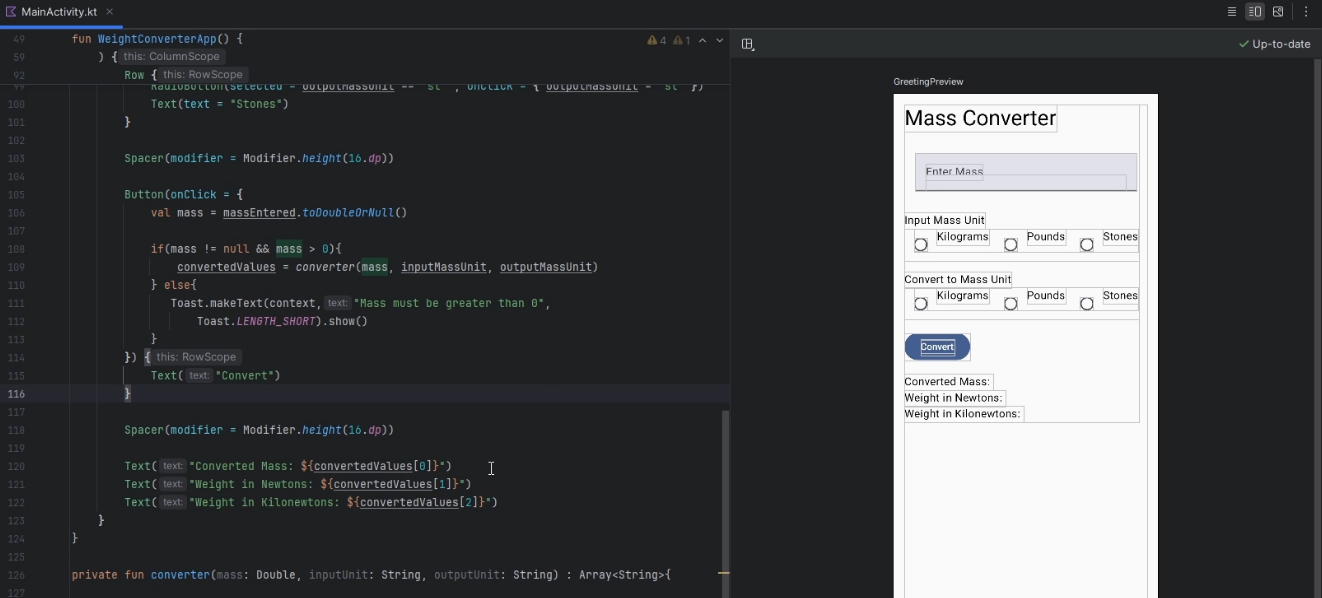The height and width of the screenshot is (598, 1322).
Task: Select the Input Mass Unit Pounds radio button
Action: tap(1011, 245)
